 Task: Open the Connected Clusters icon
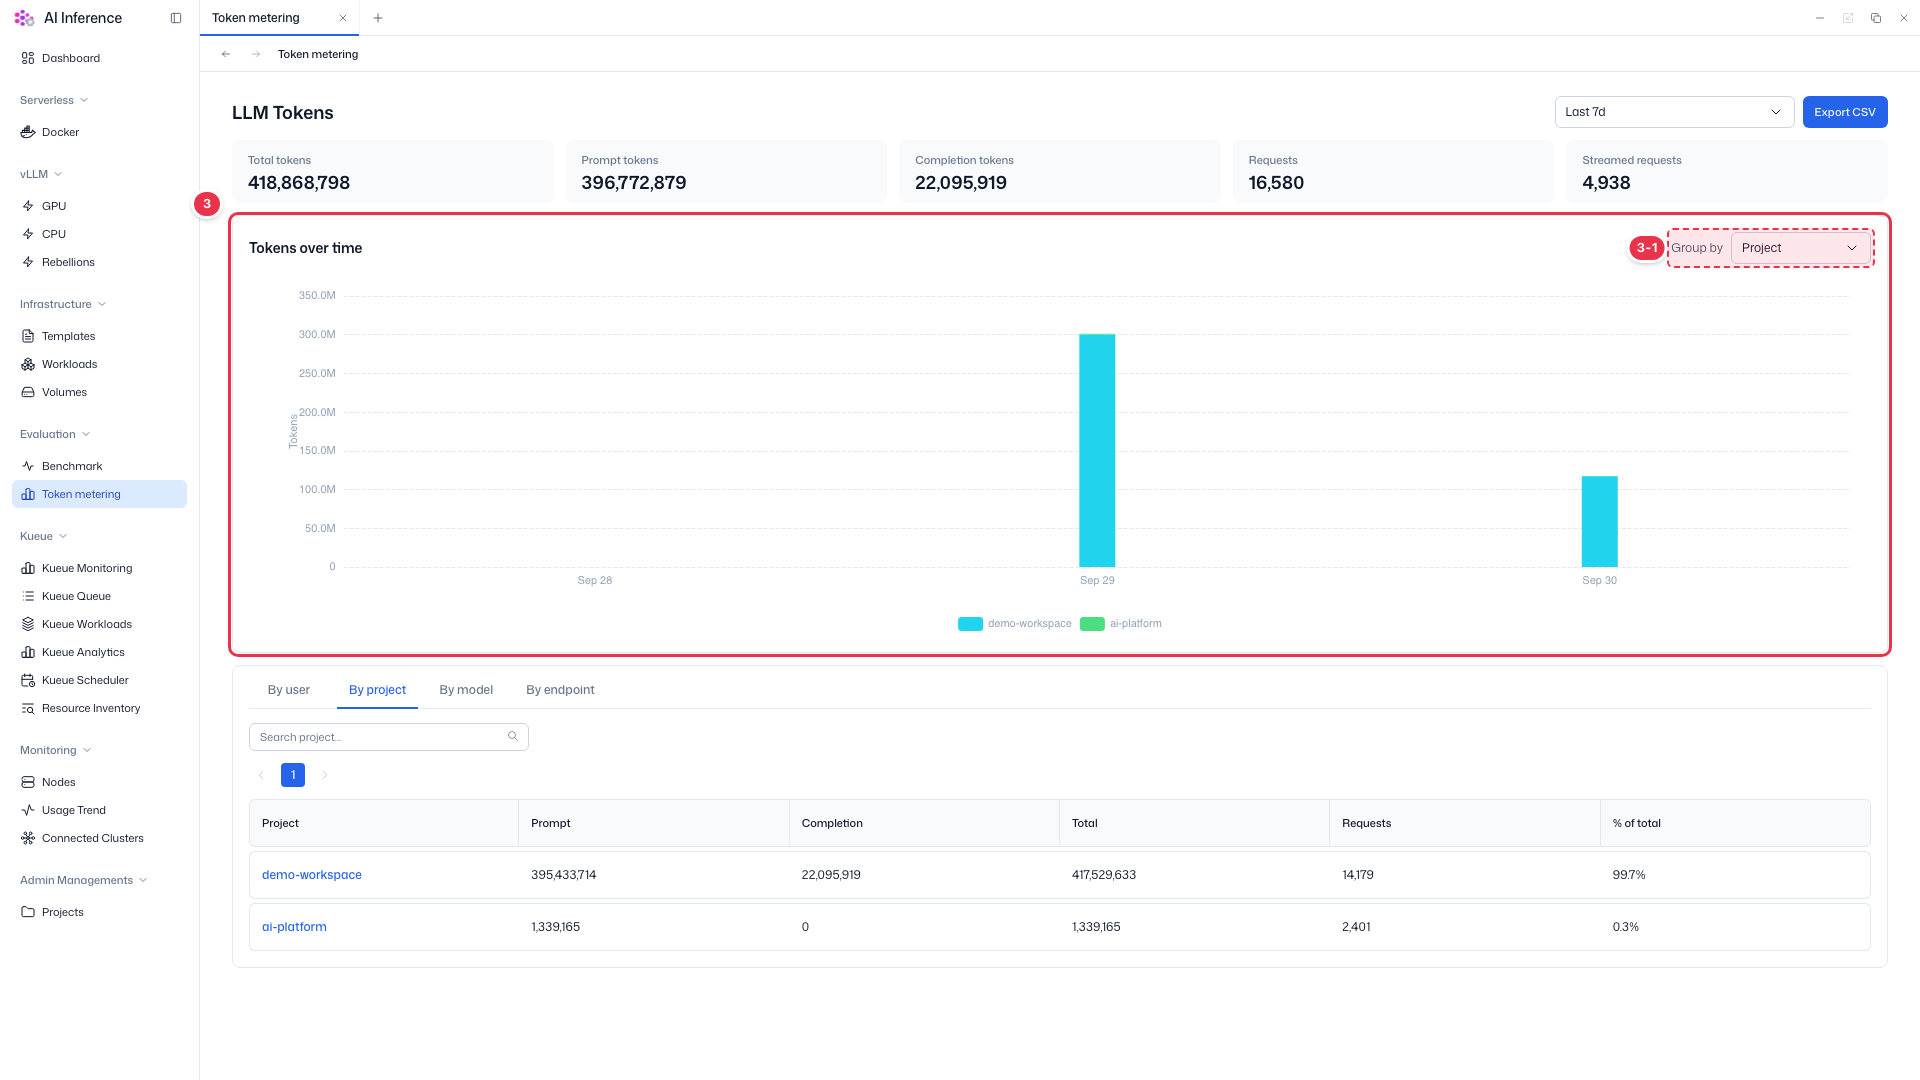(28, 838)
